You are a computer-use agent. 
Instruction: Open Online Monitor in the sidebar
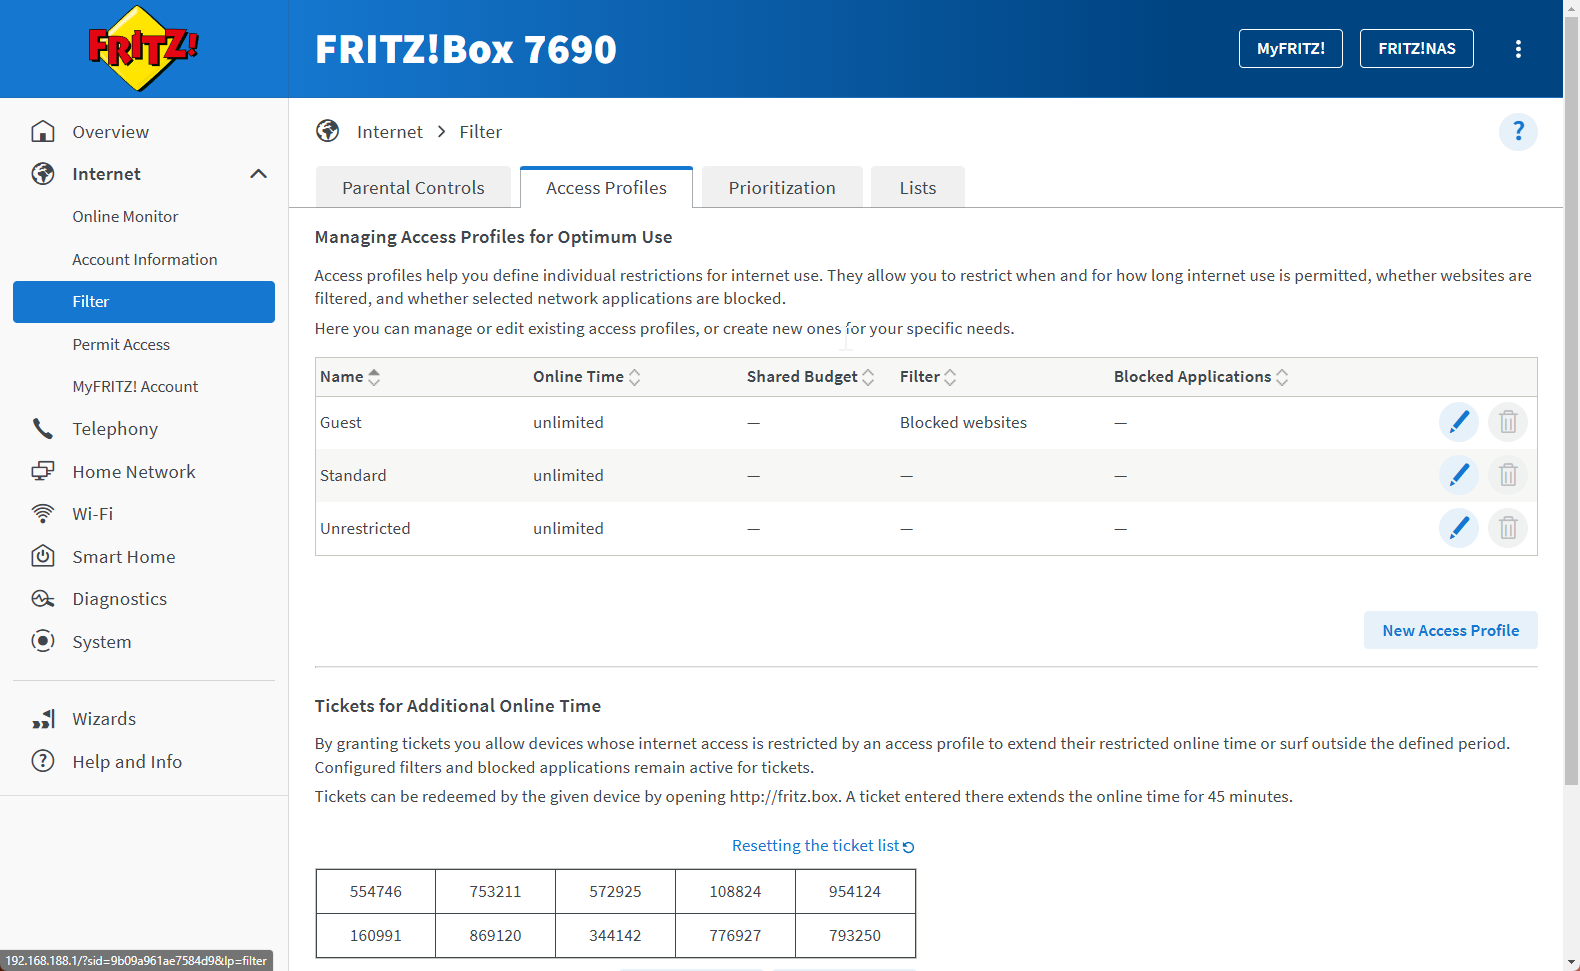tap(125, 217)
